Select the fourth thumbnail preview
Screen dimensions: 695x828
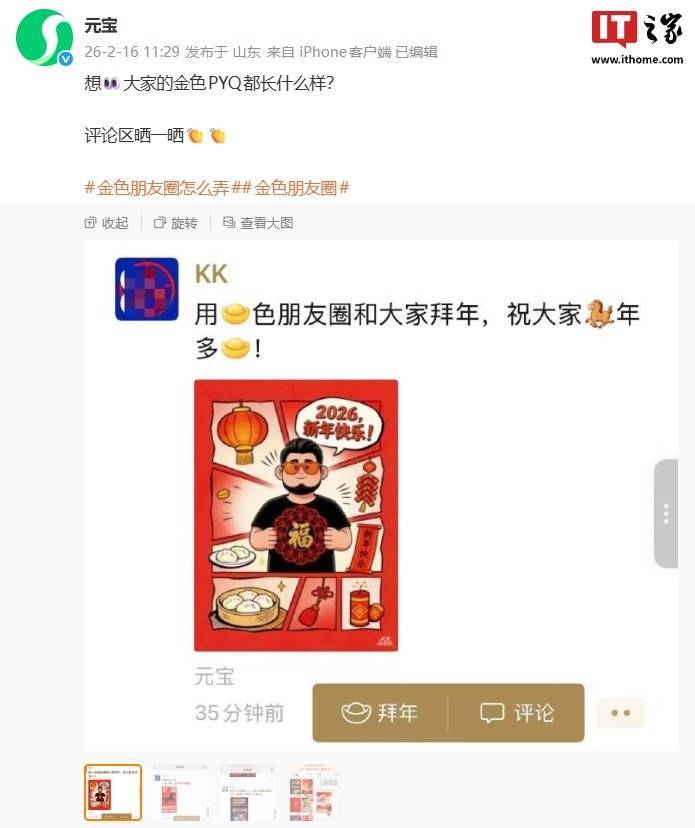(x=314, y=792)
